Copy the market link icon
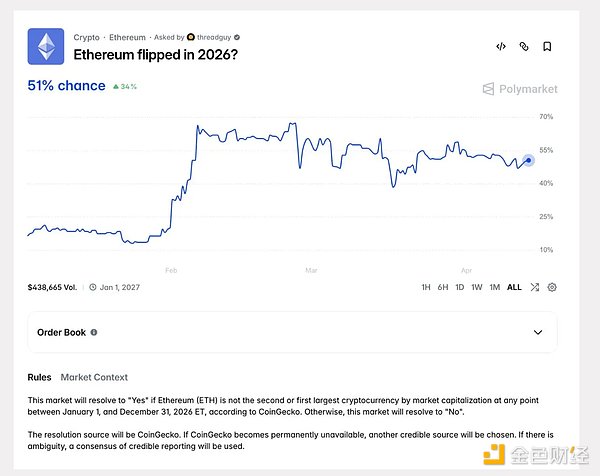 (524, 46)
